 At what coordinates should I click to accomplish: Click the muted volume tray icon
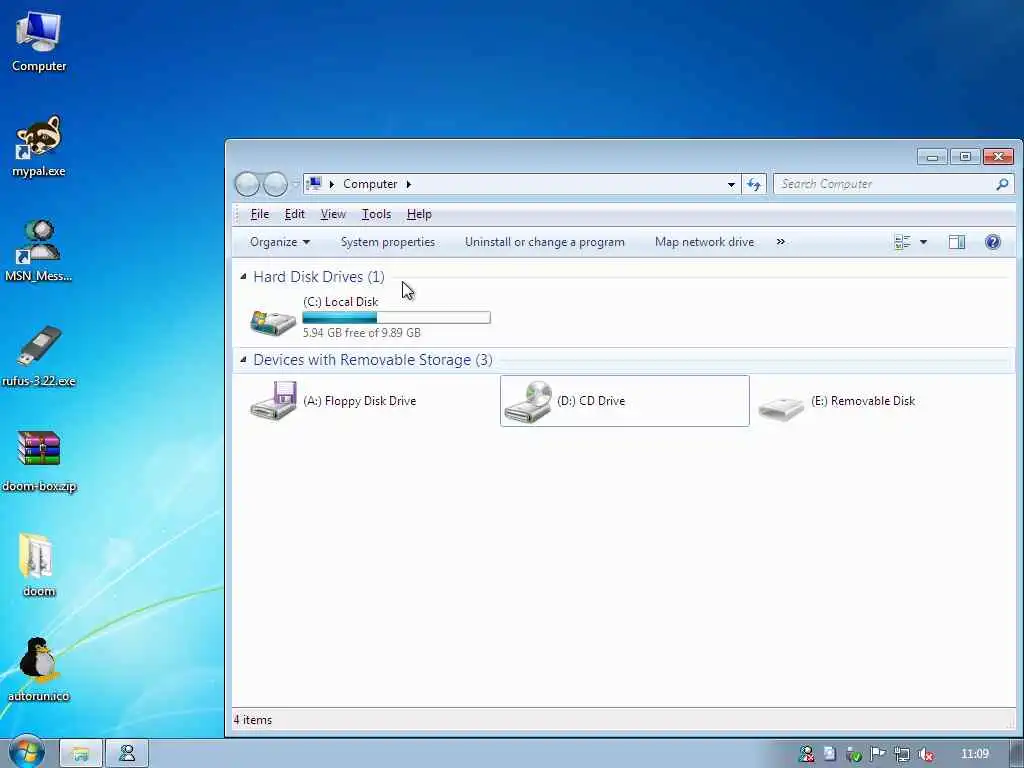925,754
